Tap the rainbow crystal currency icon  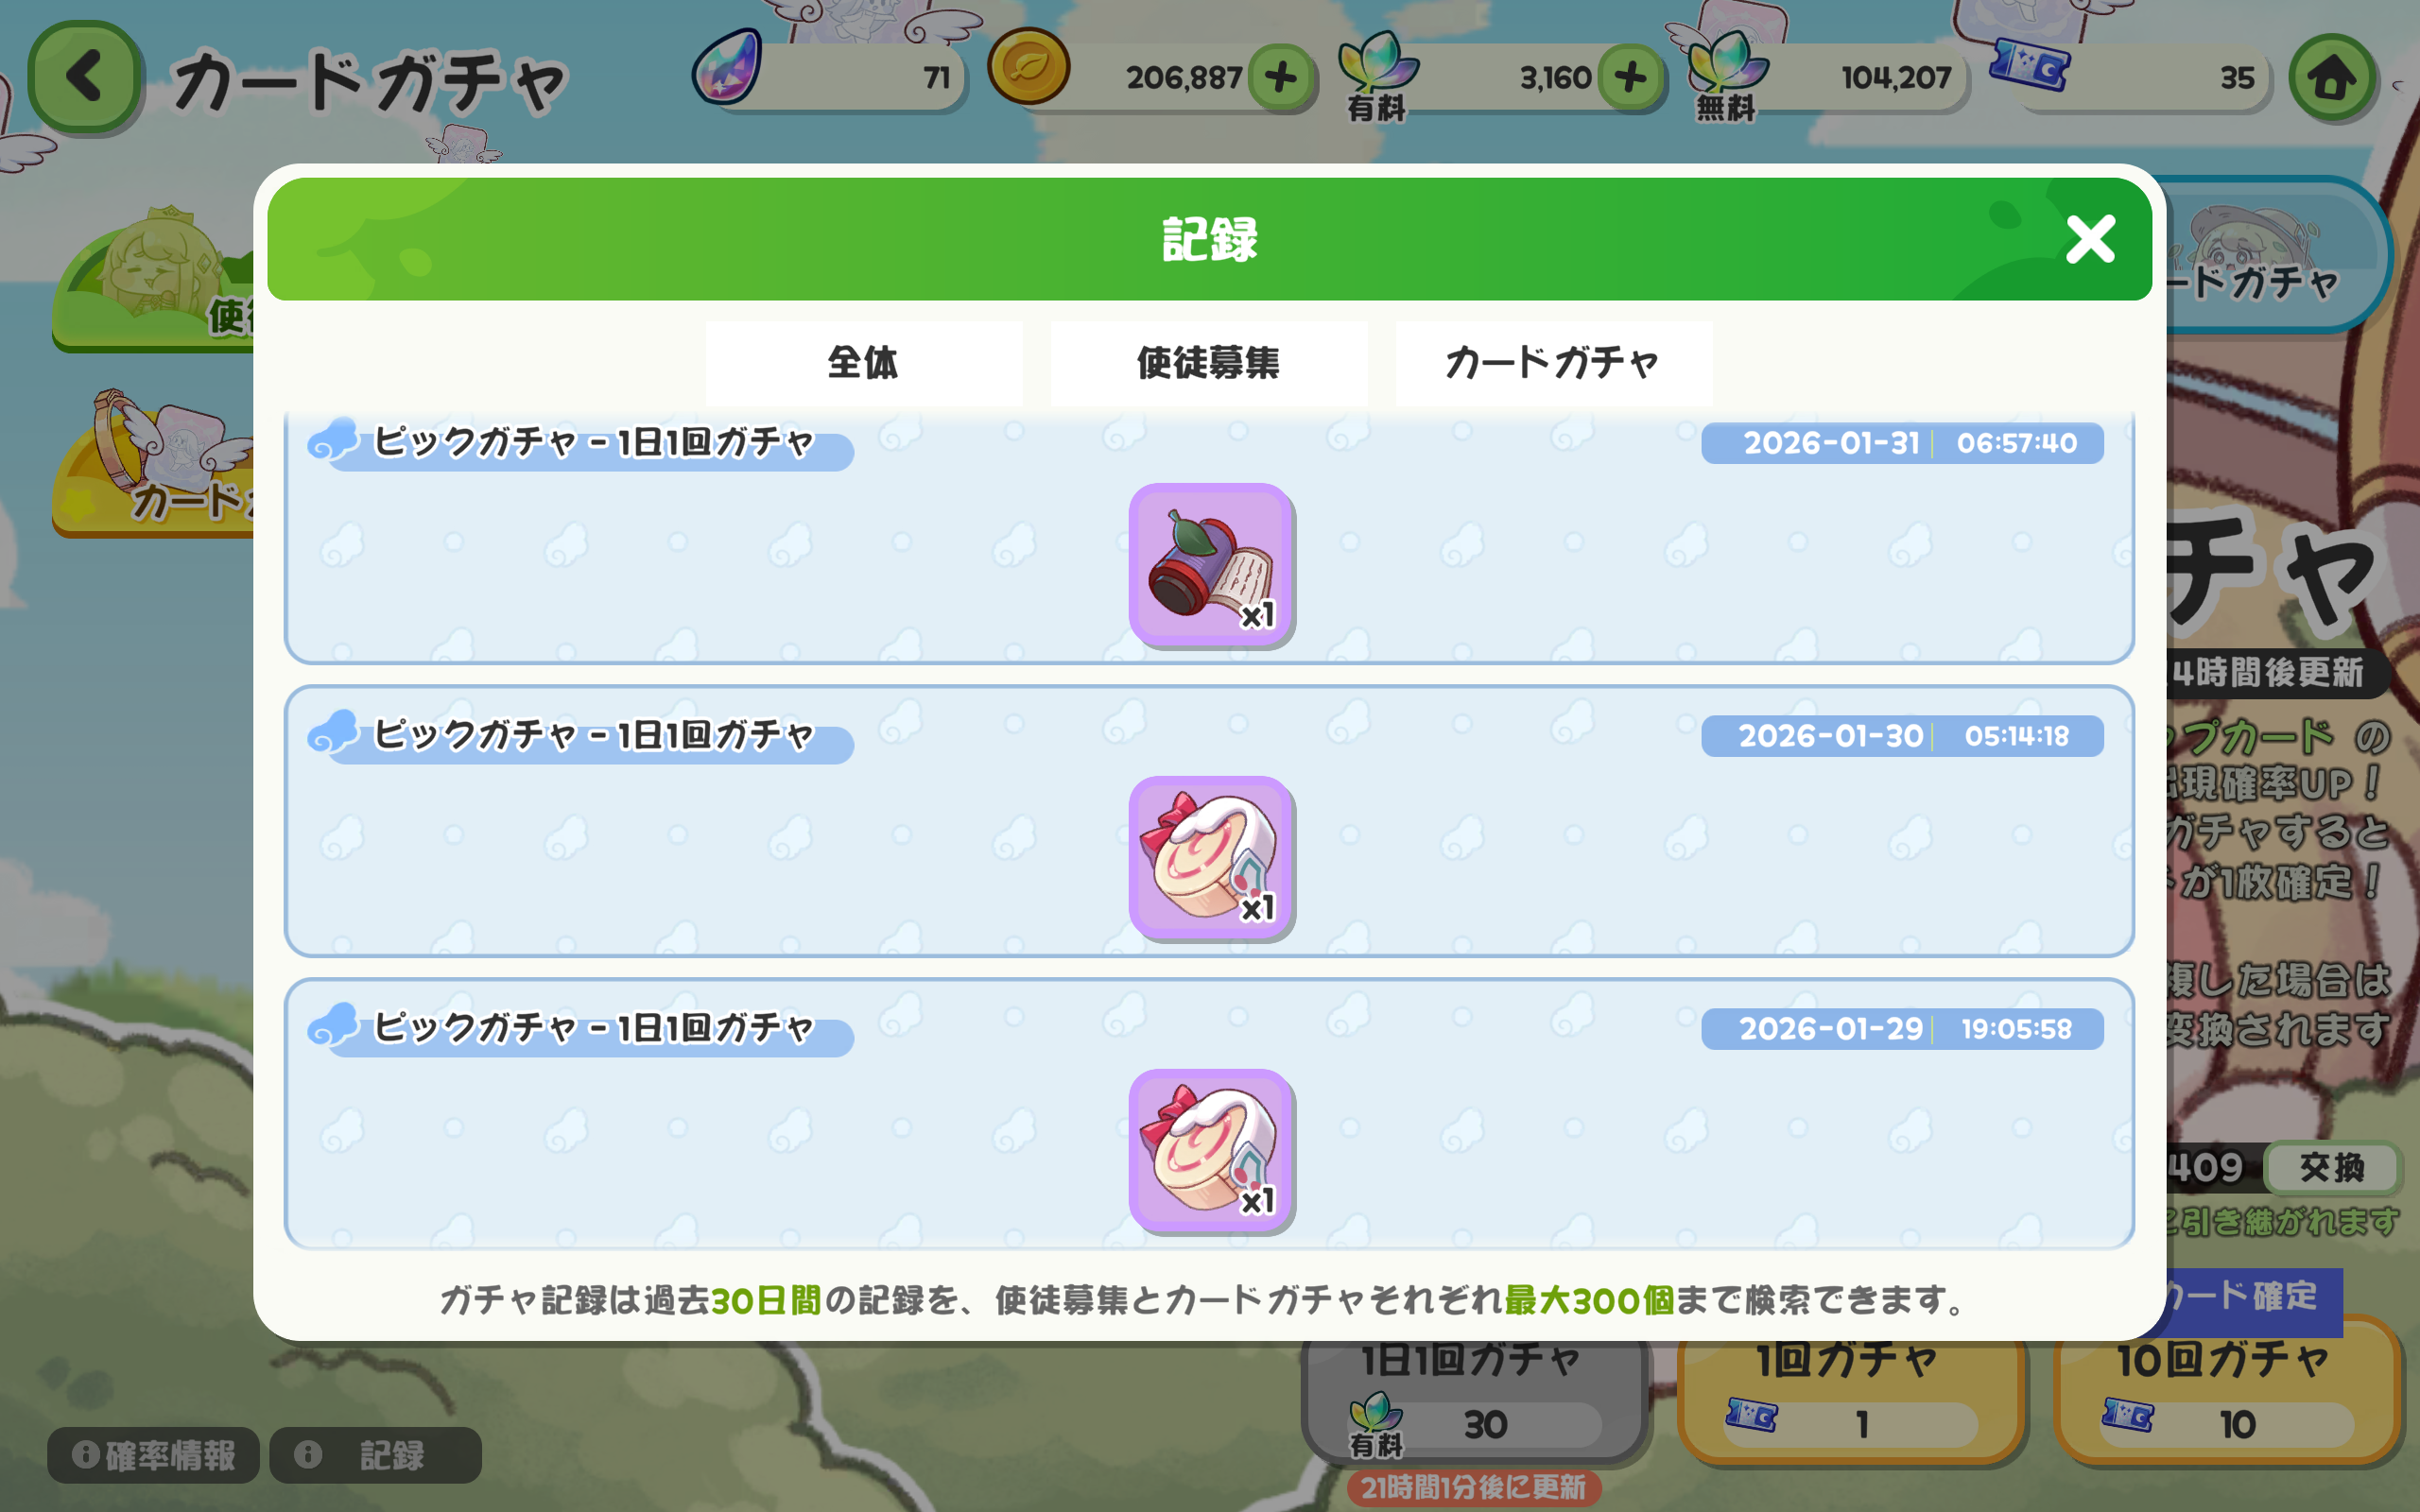pyautogui.click(x=727, y=67)
